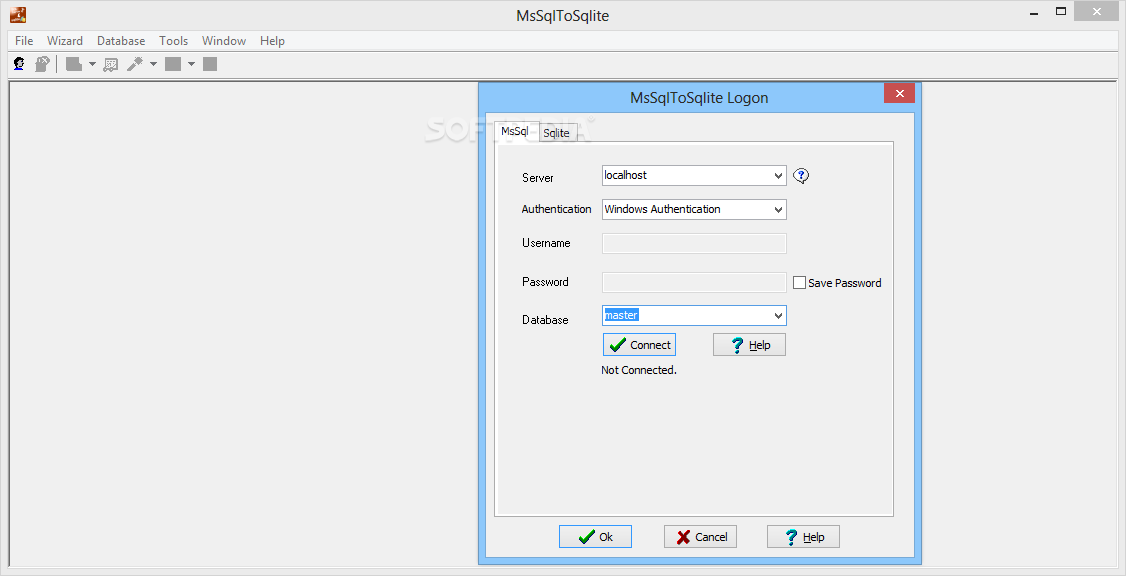Open the Wizard menu
This screenshot has width=1126, height=576.
tap(65, 41)
